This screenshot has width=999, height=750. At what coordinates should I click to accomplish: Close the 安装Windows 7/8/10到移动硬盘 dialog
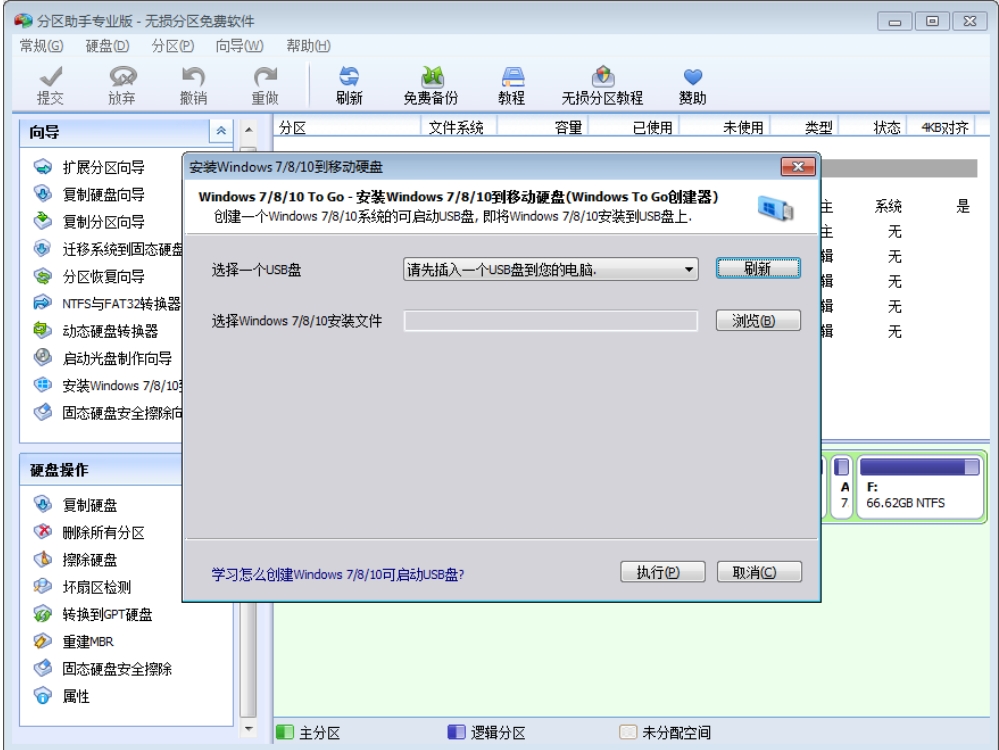(798, 167)
